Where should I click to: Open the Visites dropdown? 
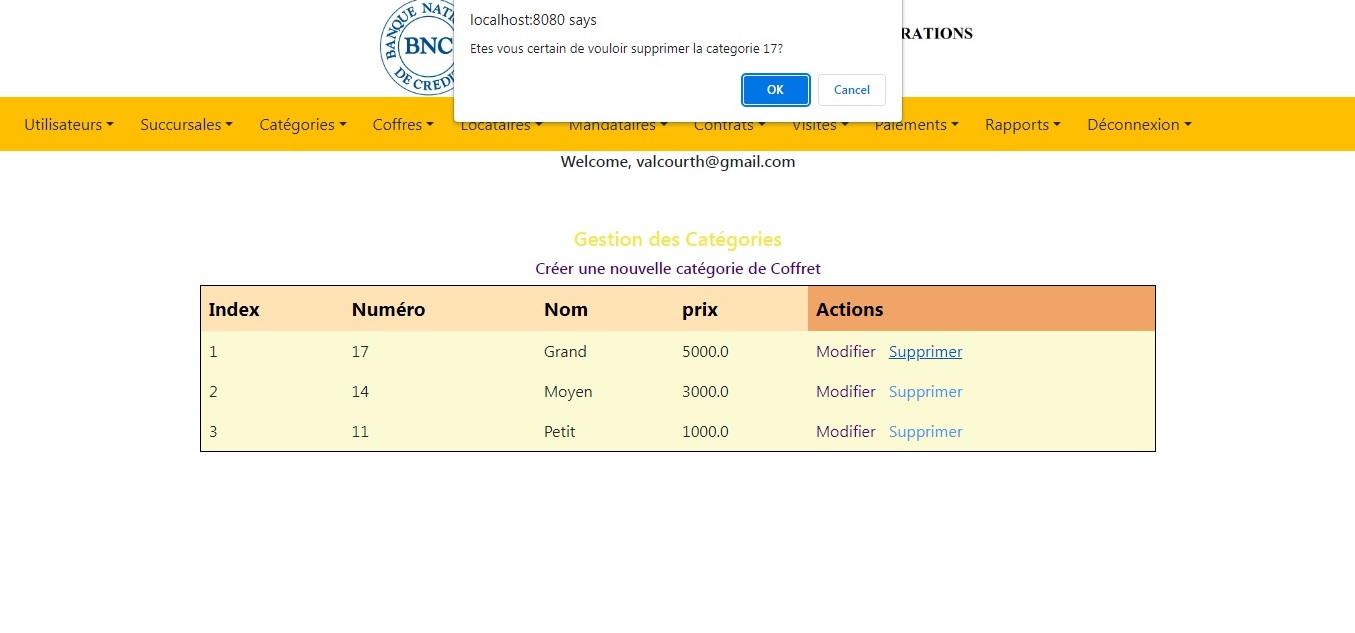pyautogui.click(x=820, y=127)
